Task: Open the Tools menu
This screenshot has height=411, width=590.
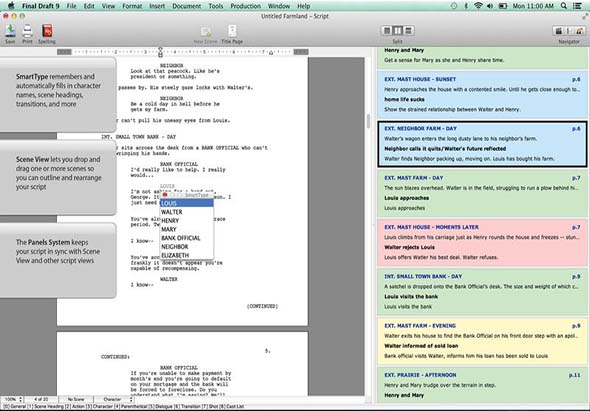Action: (x=216, y=6)
